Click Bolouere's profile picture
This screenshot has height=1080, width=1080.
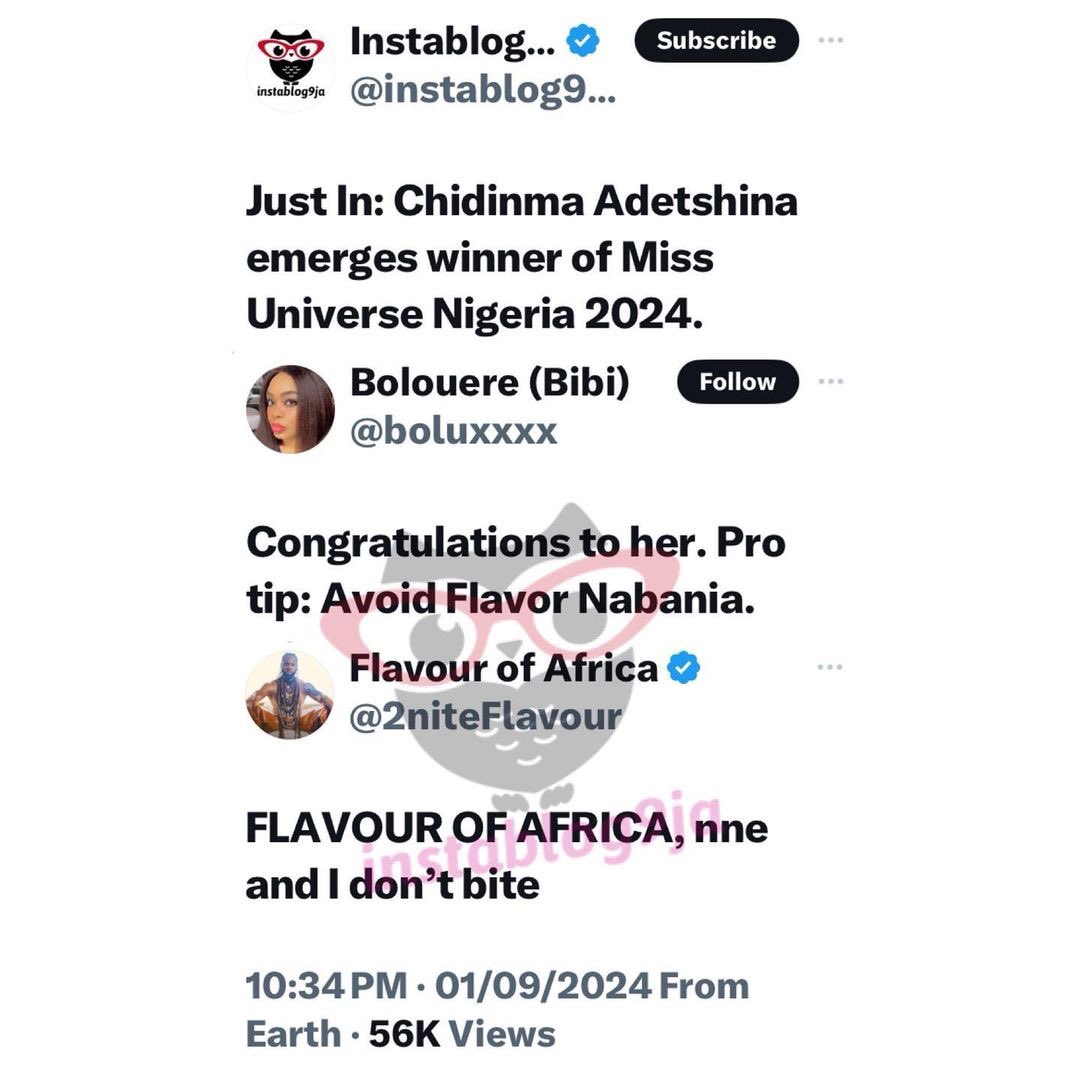click(290, 406)
